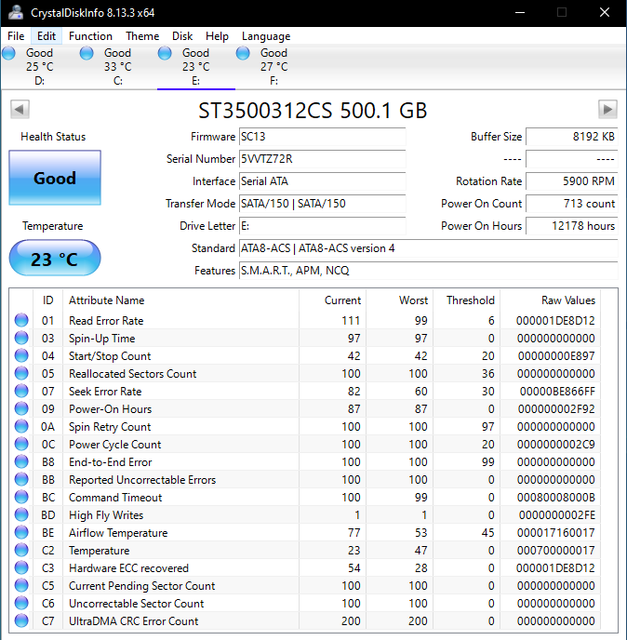Viewport: 627px width, 640px height.
Task: Click status orb for Reallocated Sectors Count
Action: click(x=21, y=373)
